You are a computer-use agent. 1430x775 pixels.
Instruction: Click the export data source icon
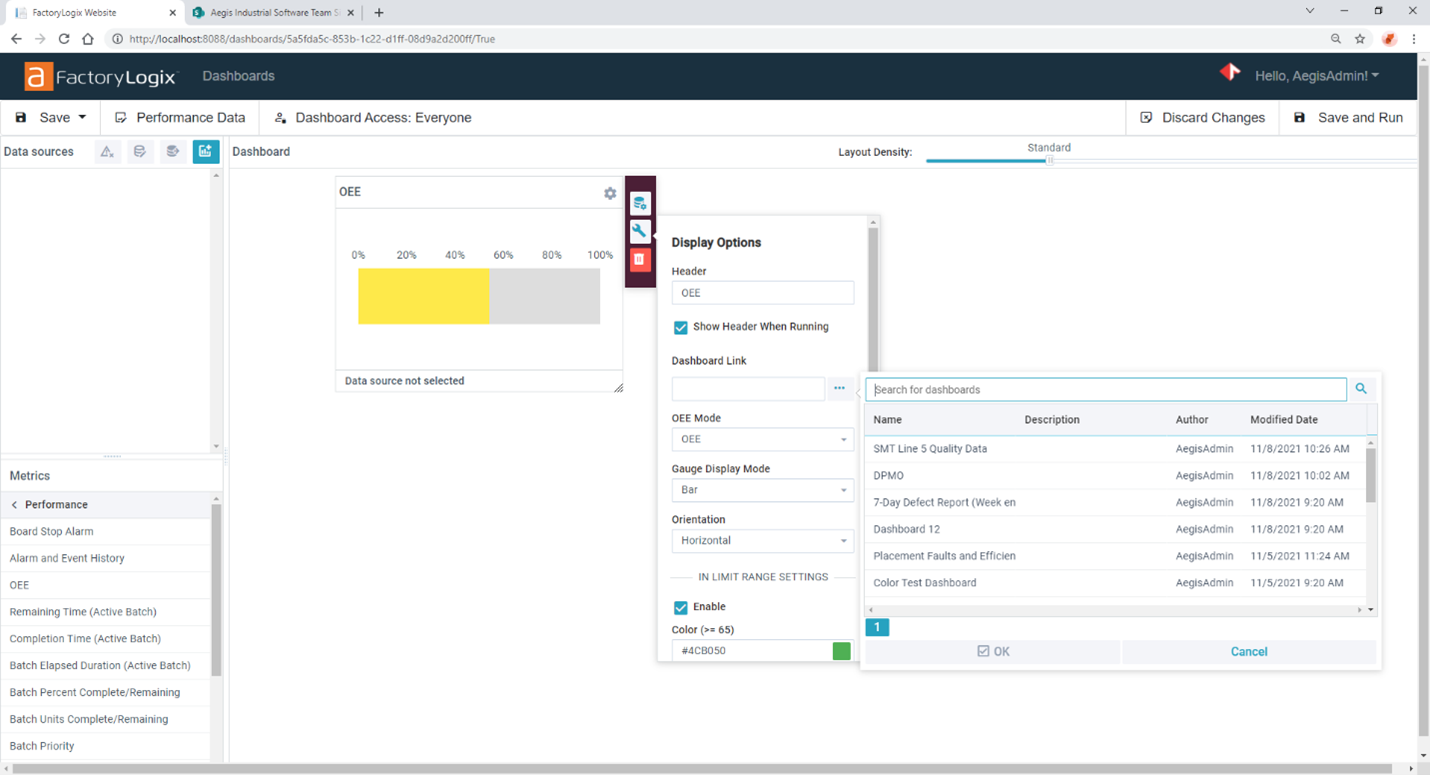(x=171, y=151)
